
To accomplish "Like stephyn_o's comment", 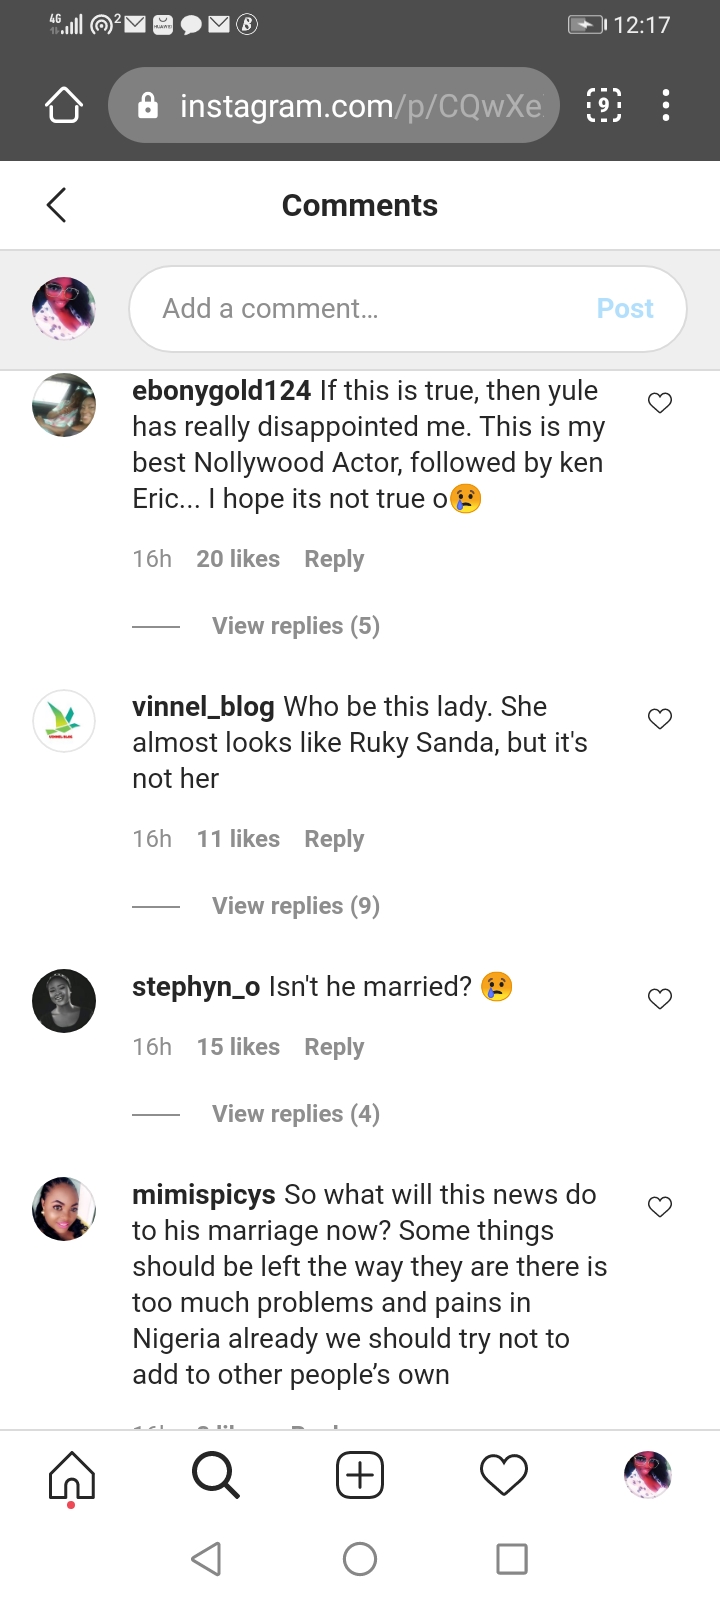I will [660, 999].
